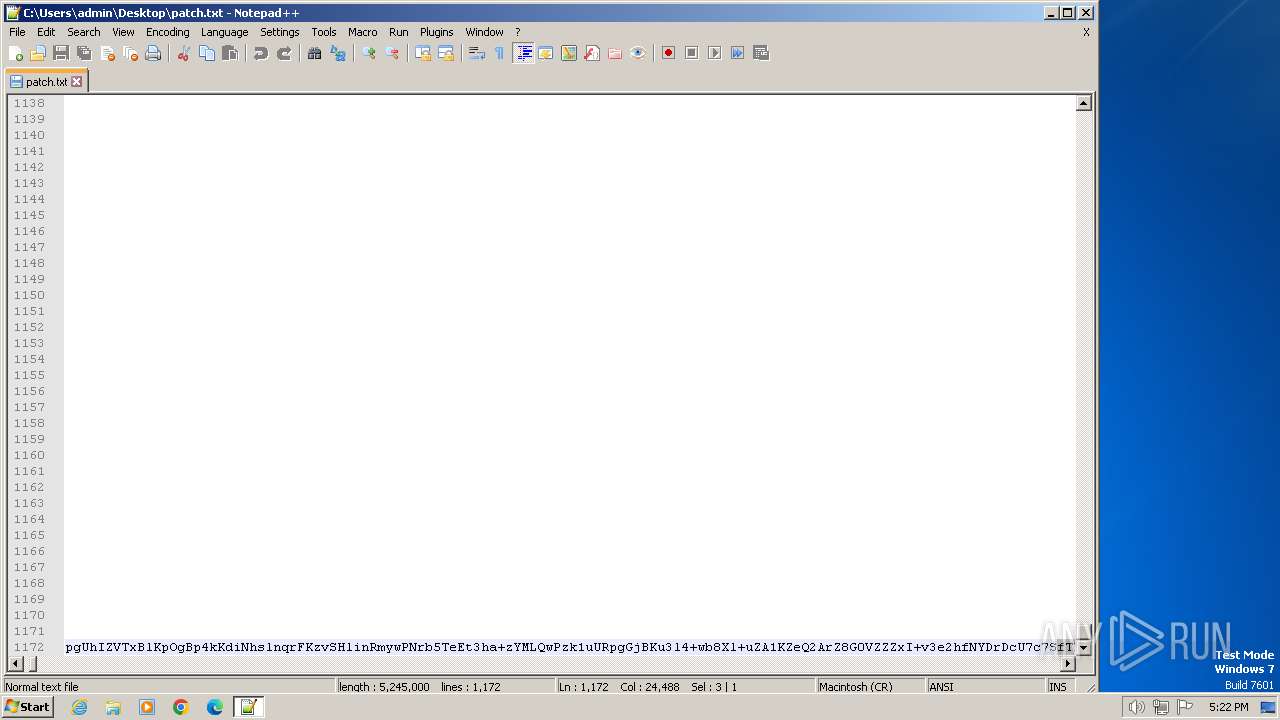
Task: Click the vertical scrollbar down arrow
Action: click(1083, 648)
